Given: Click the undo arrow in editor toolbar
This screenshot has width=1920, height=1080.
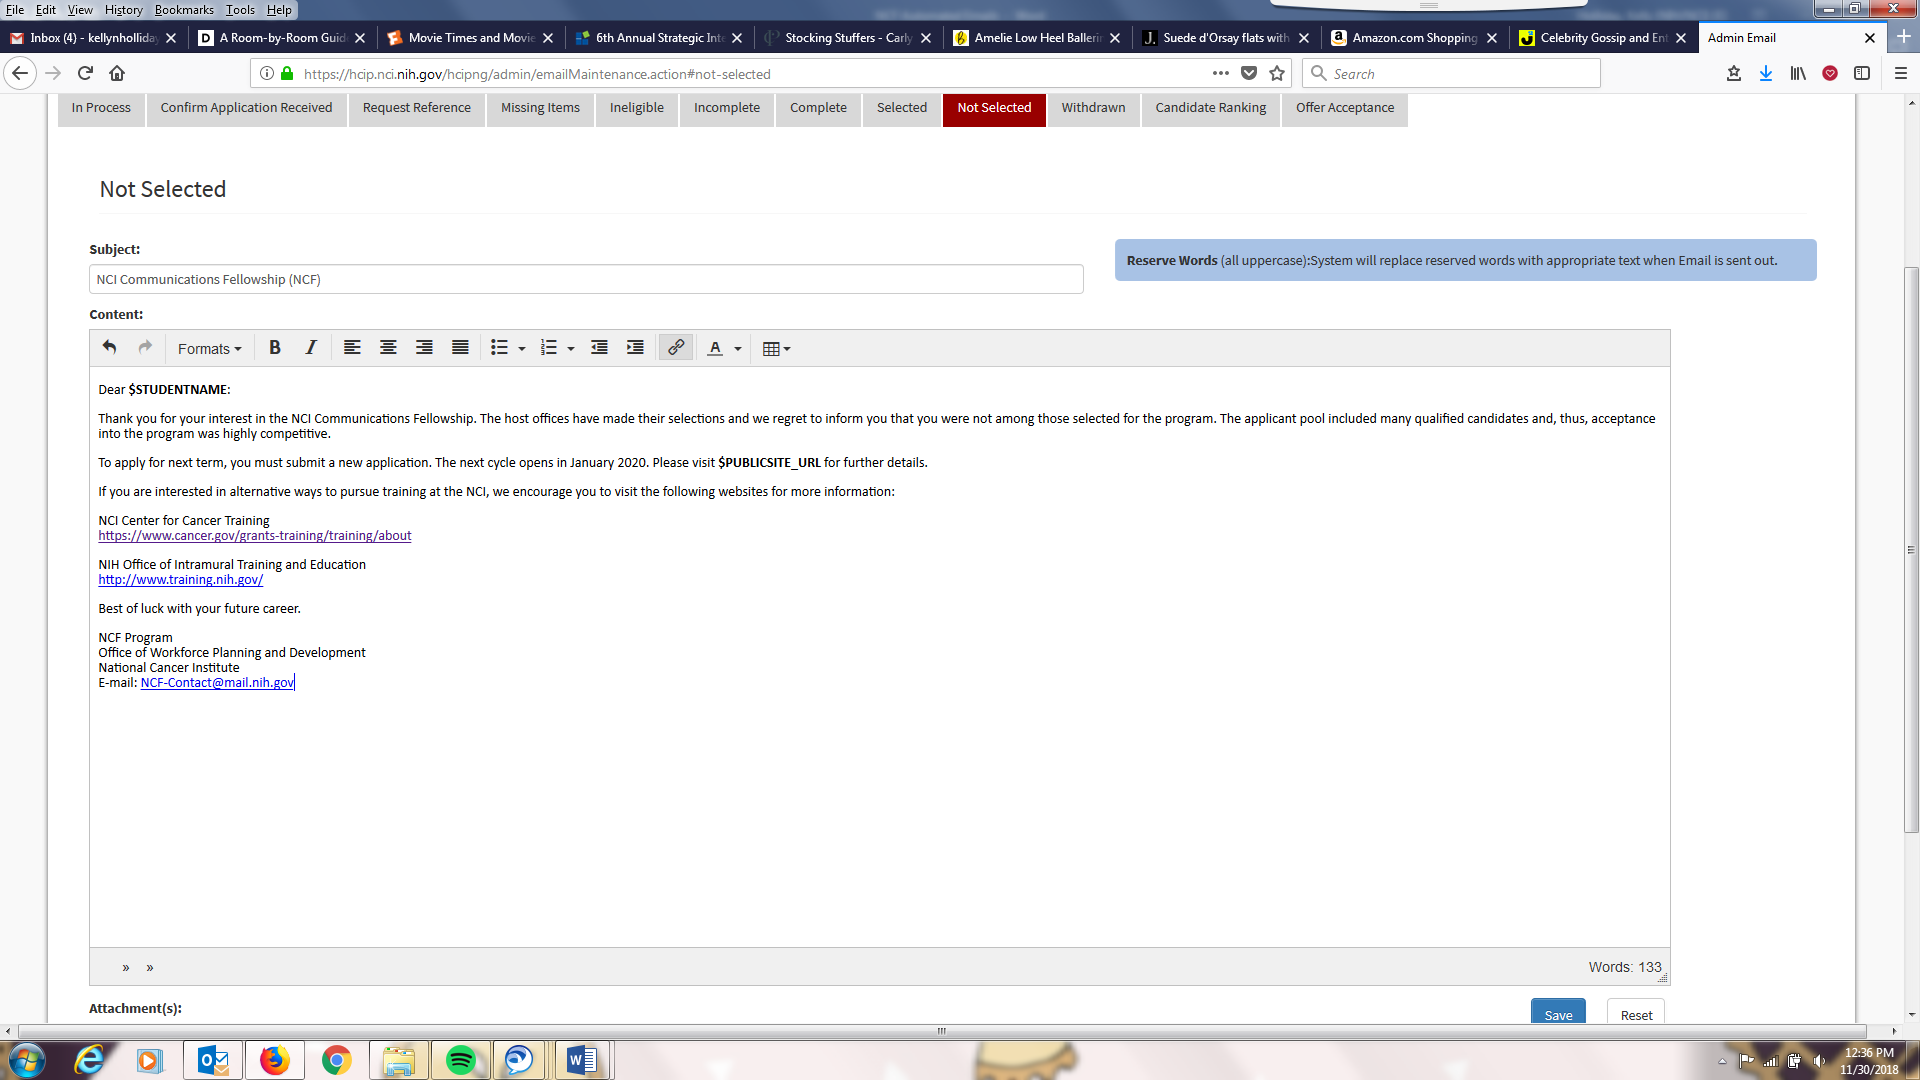Looking at the screenshot, I should coord(109,348).
